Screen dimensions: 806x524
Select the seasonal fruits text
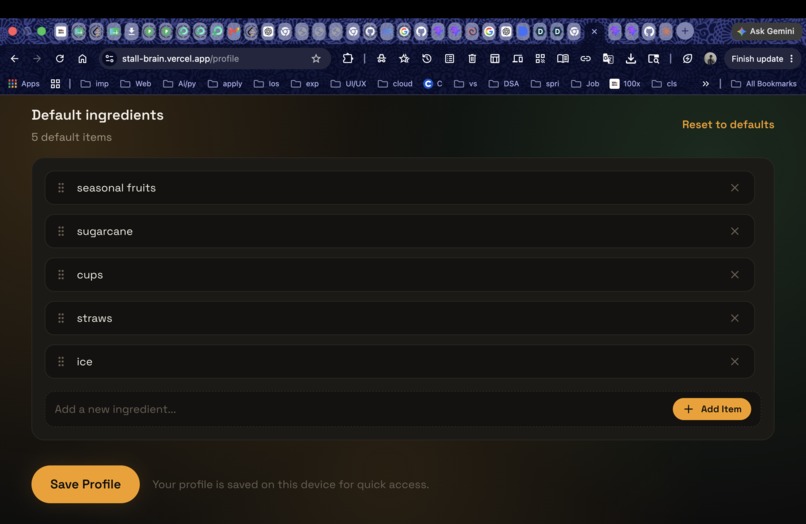pyautogui.click(x=116, y=188)
